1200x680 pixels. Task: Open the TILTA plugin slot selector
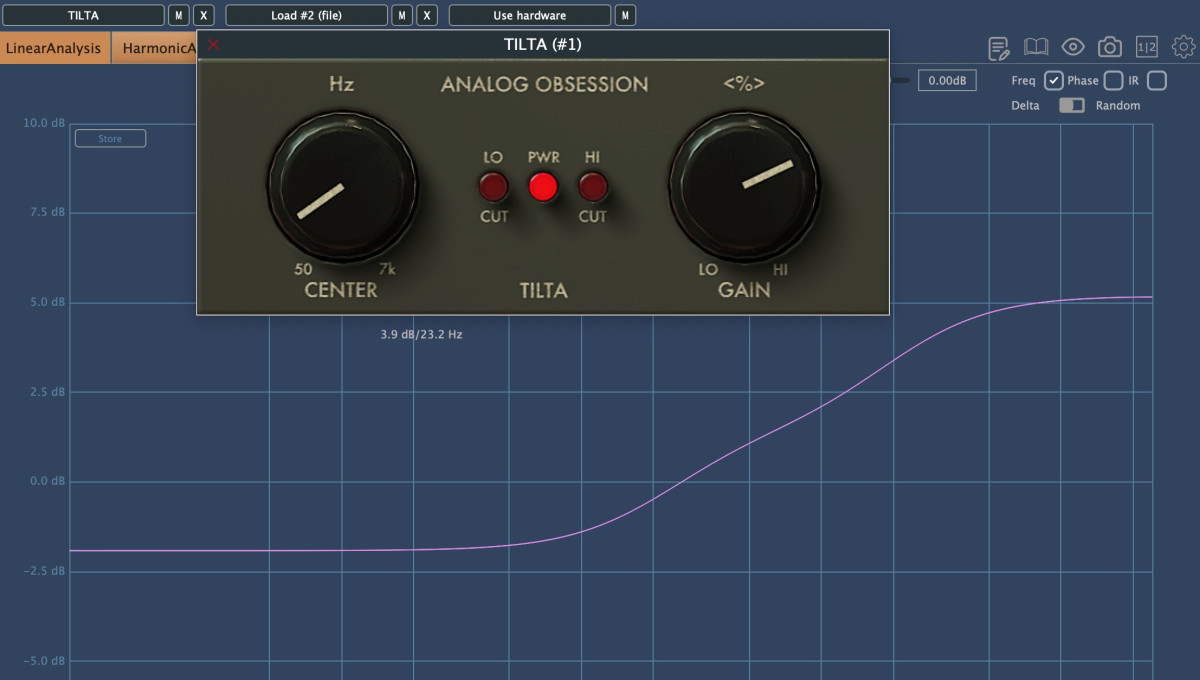(x=83, y=15)
